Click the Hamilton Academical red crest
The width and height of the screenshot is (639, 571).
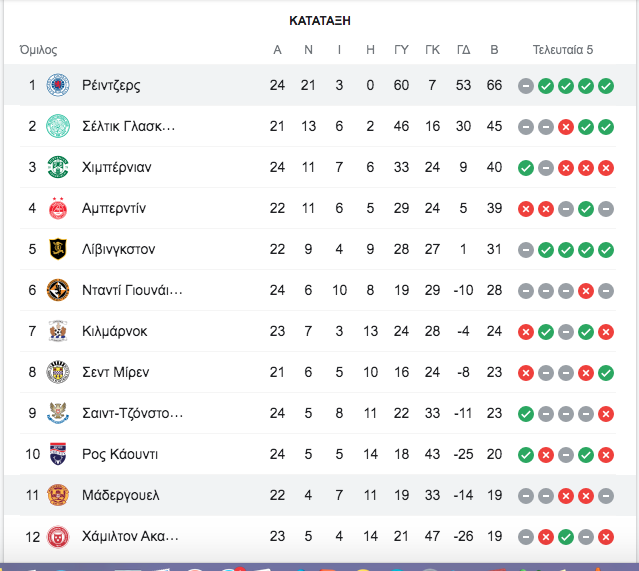(58, 536)
